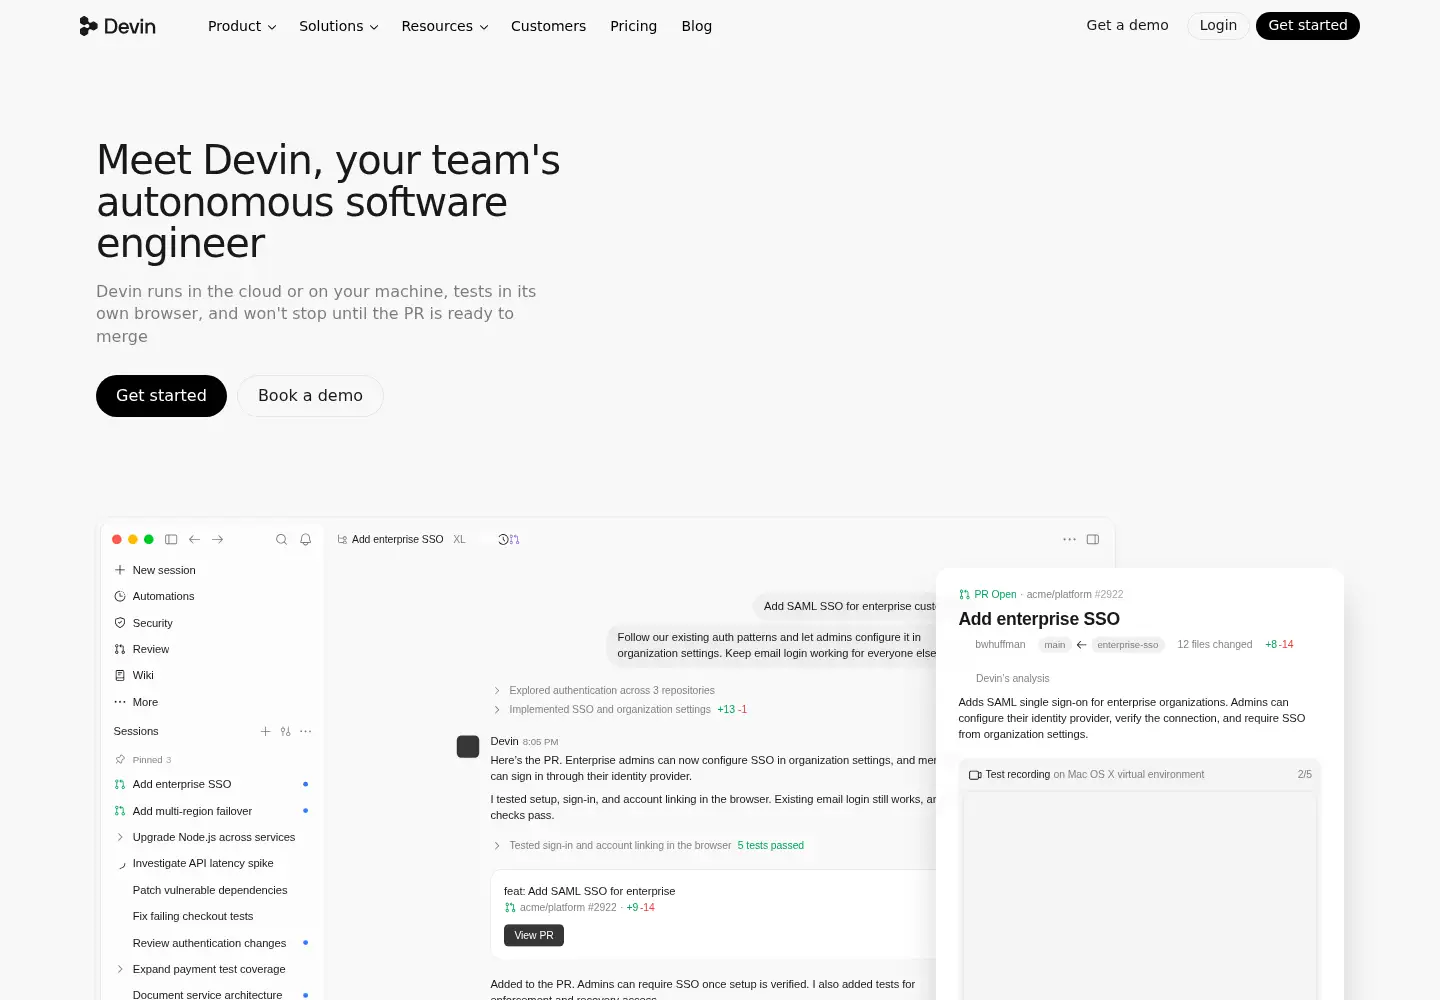
Task: Click the forward arrow in the app mockup
Action: point(218,539)
